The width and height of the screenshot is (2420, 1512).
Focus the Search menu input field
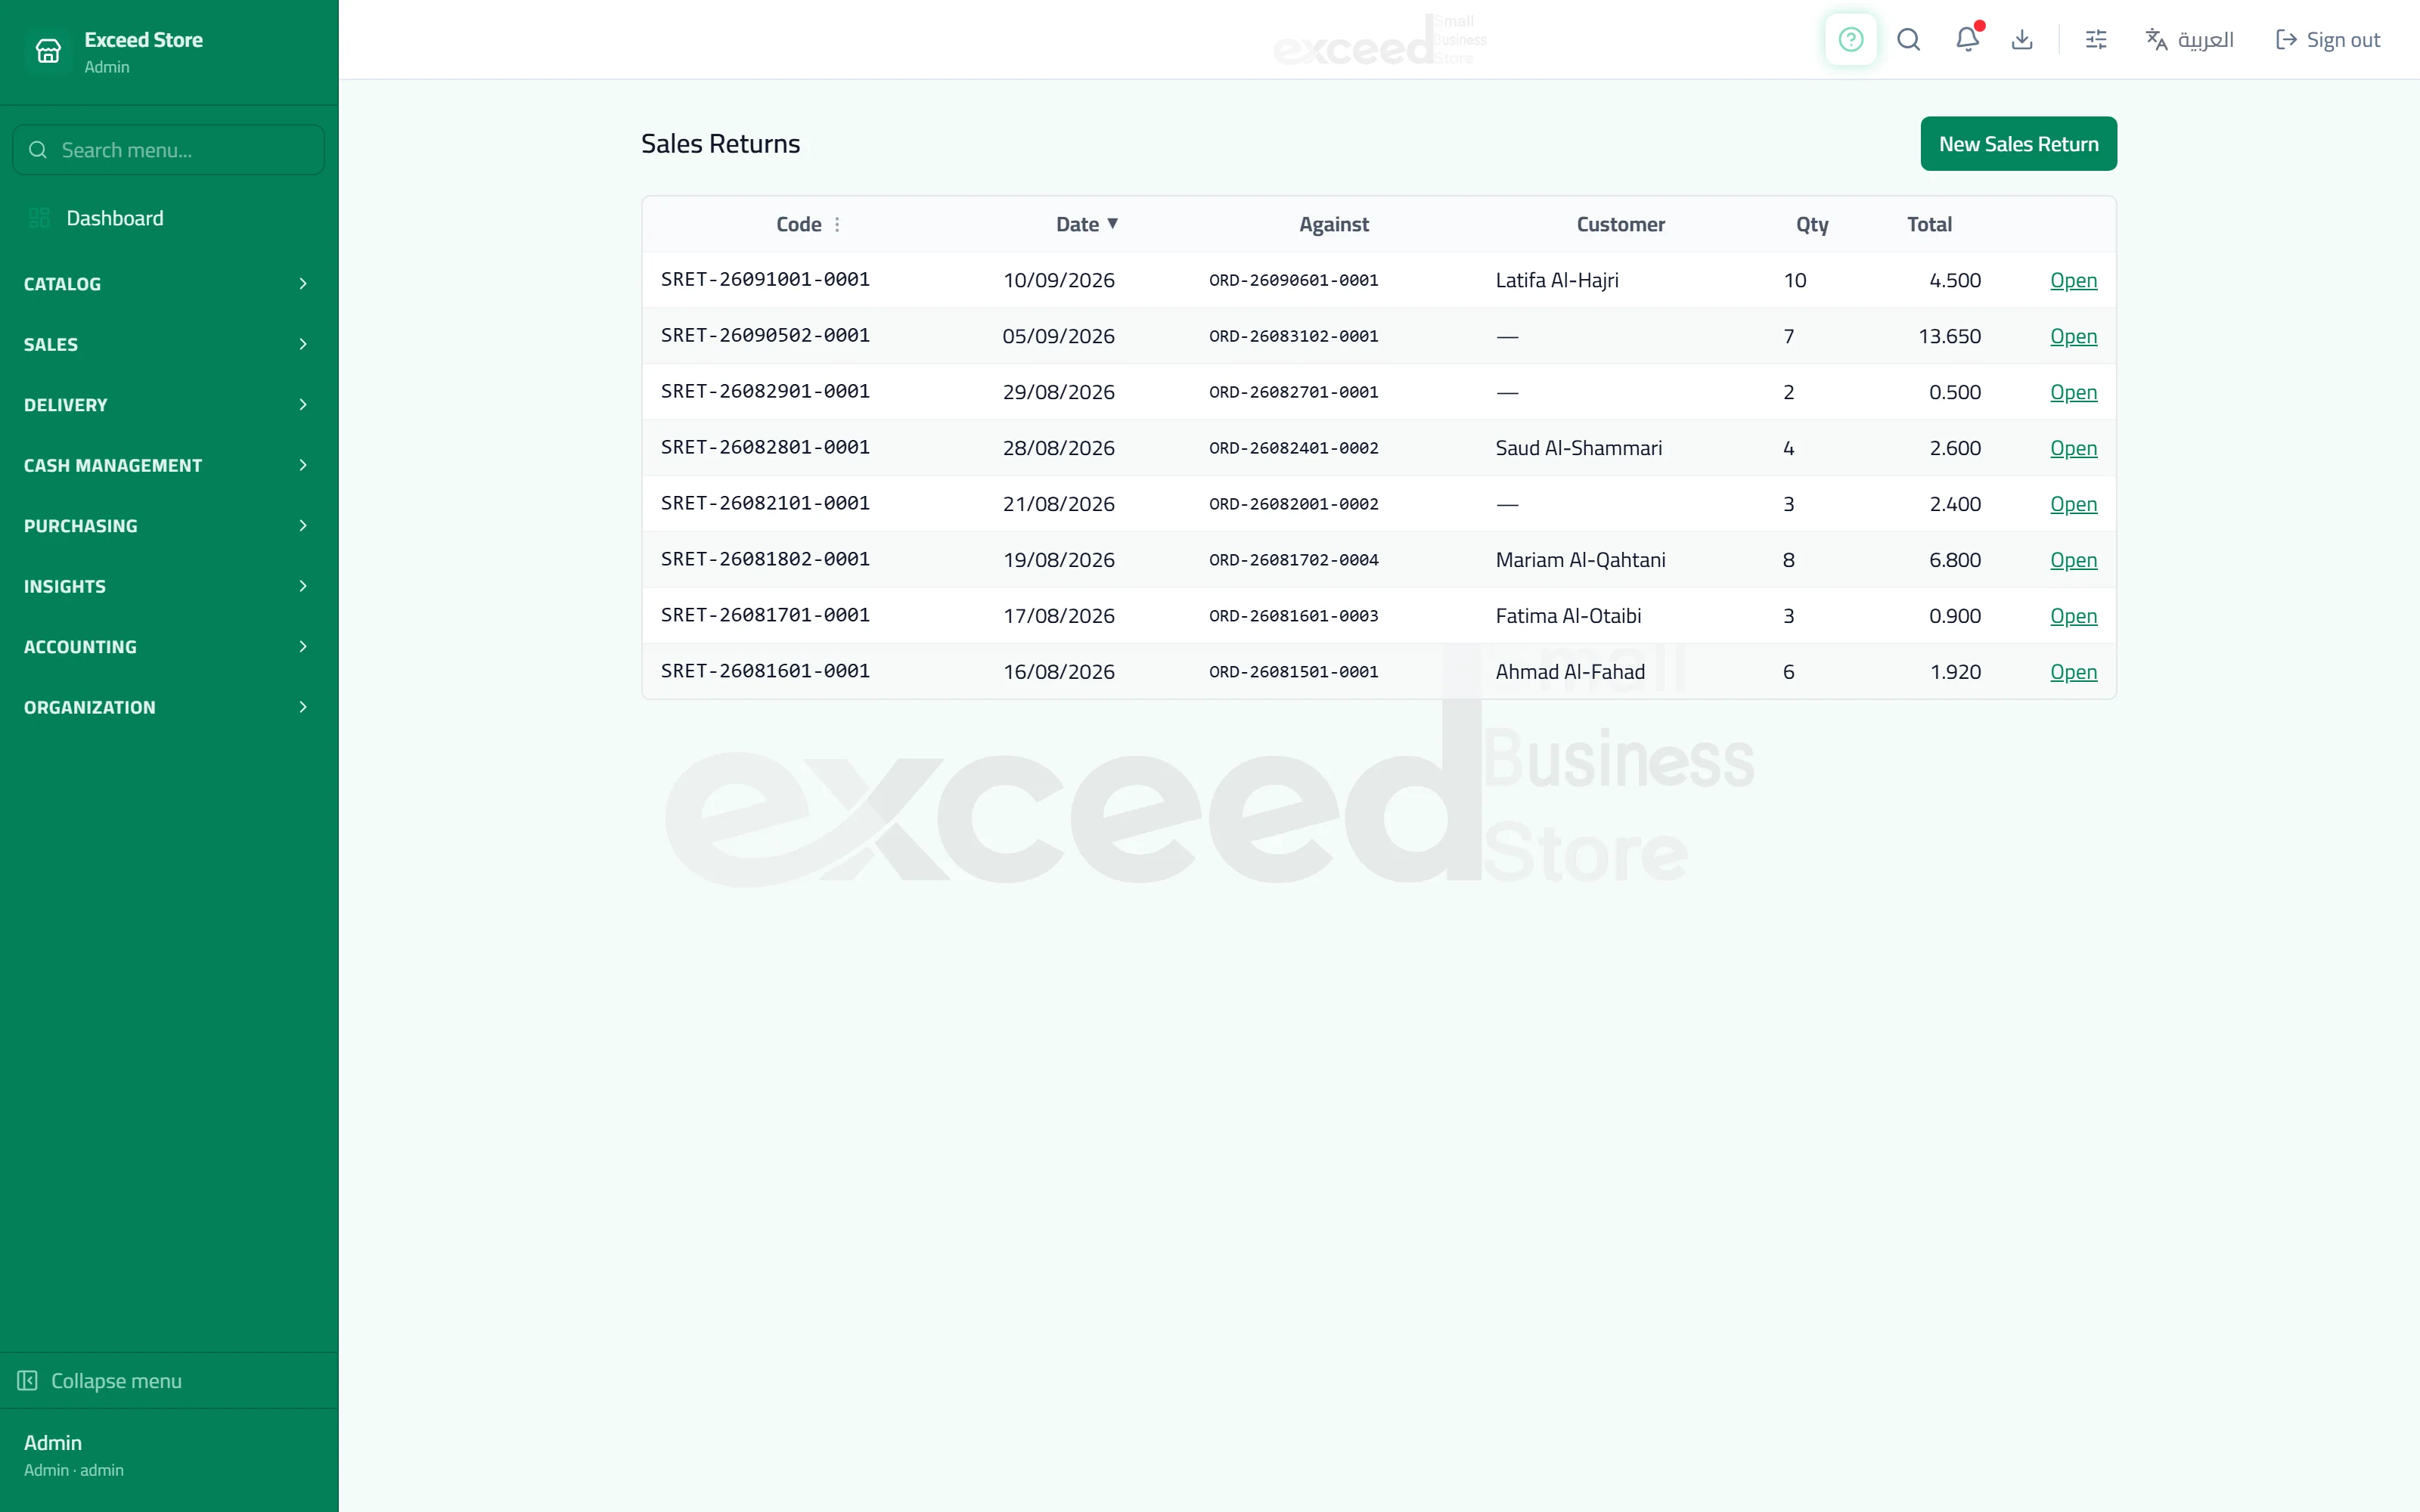[168, 150]
